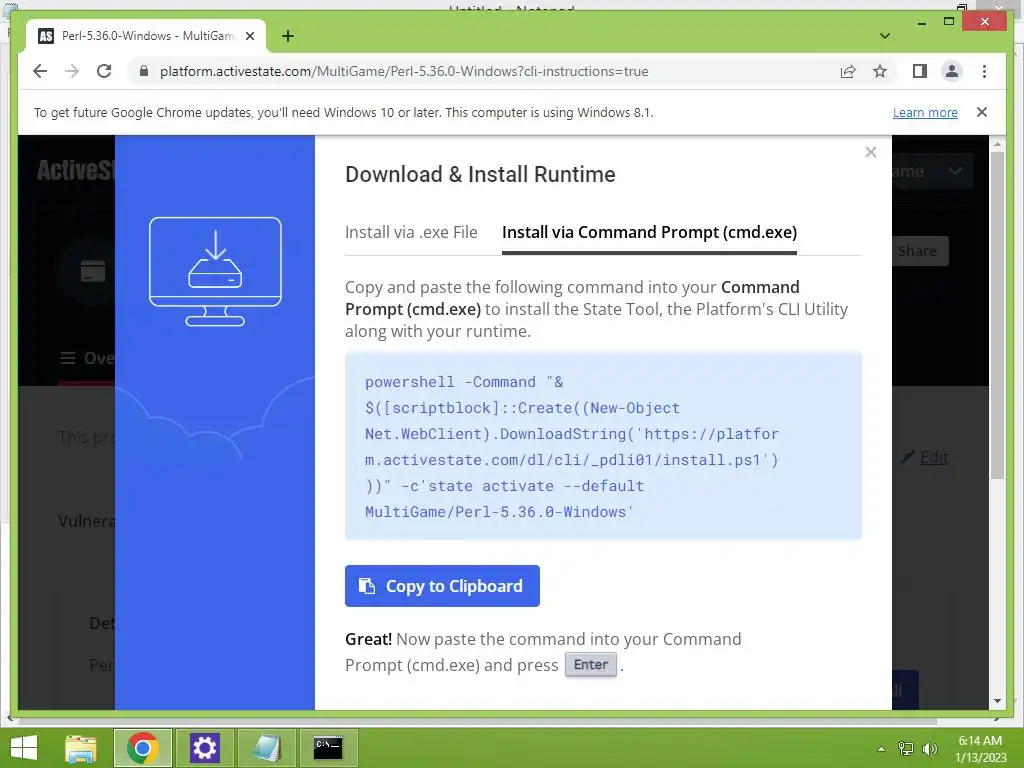
Task: Dismiss the Chrome update notification bar
Action: tap(982, 112)
